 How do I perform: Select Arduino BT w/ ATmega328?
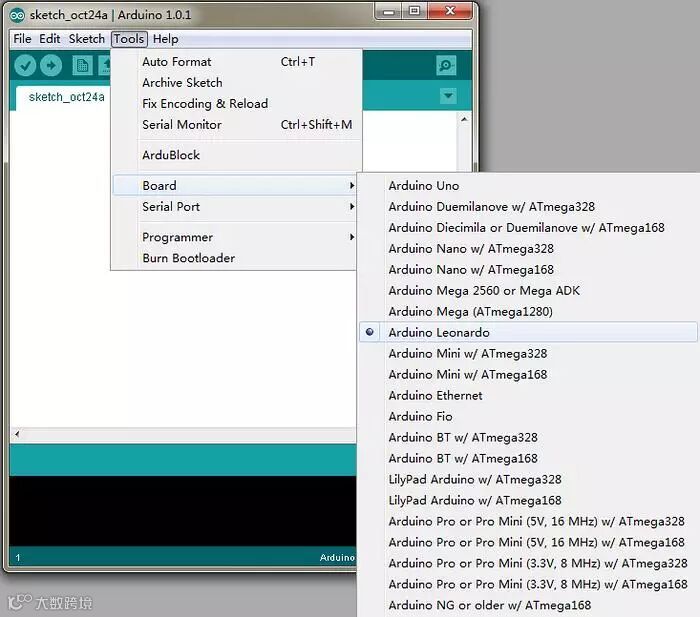[x=528, y=437]
